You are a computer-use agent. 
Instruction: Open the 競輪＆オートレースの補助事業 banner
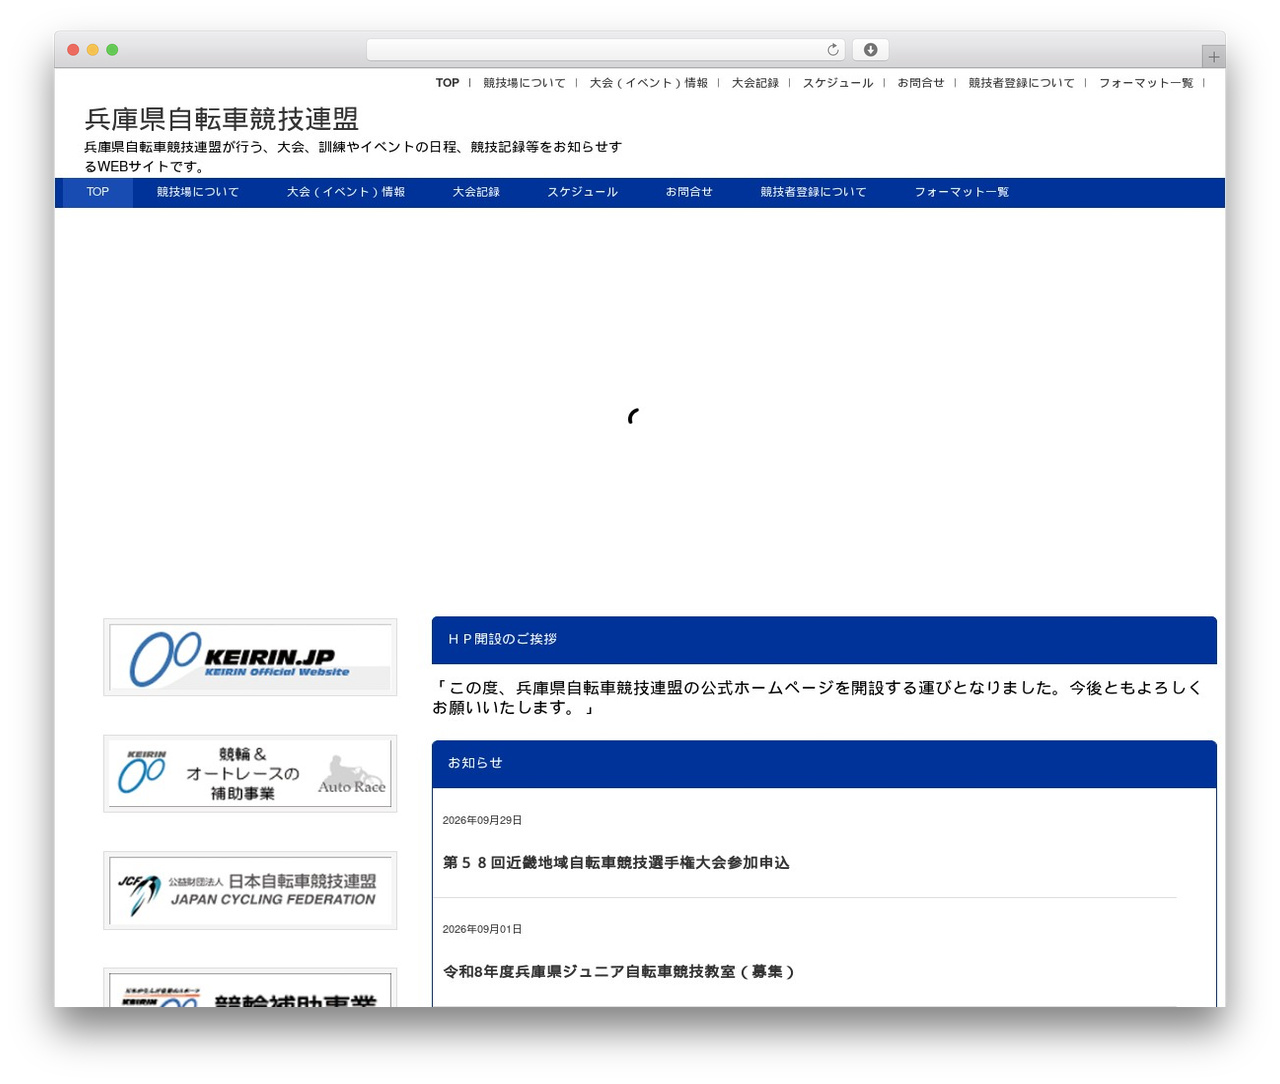[x=250, y=774]
